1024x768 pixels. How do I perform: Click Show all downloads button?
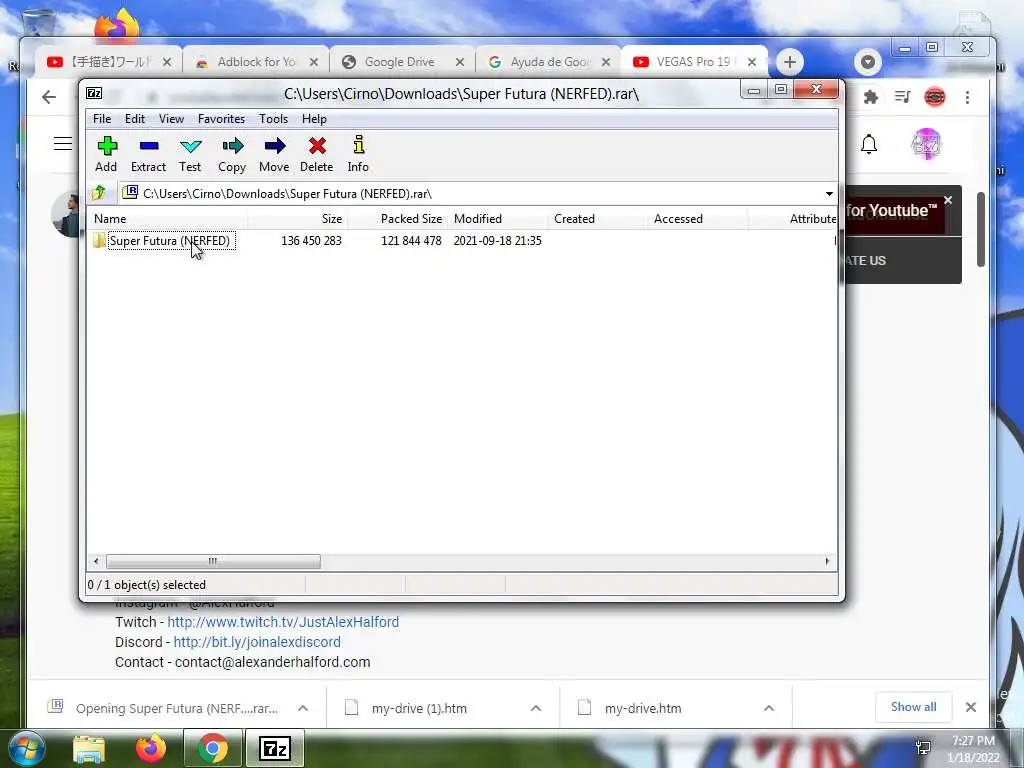(913, 707)
